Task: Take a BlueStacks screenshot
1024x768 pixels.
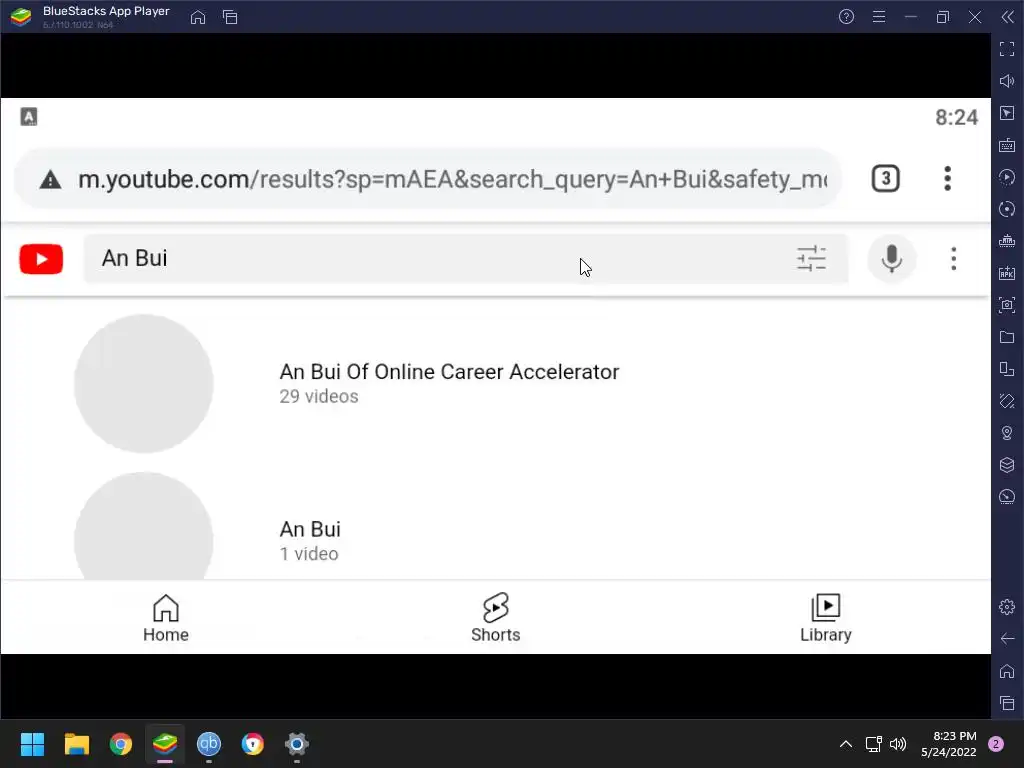Action: (x=1007, y=305)
